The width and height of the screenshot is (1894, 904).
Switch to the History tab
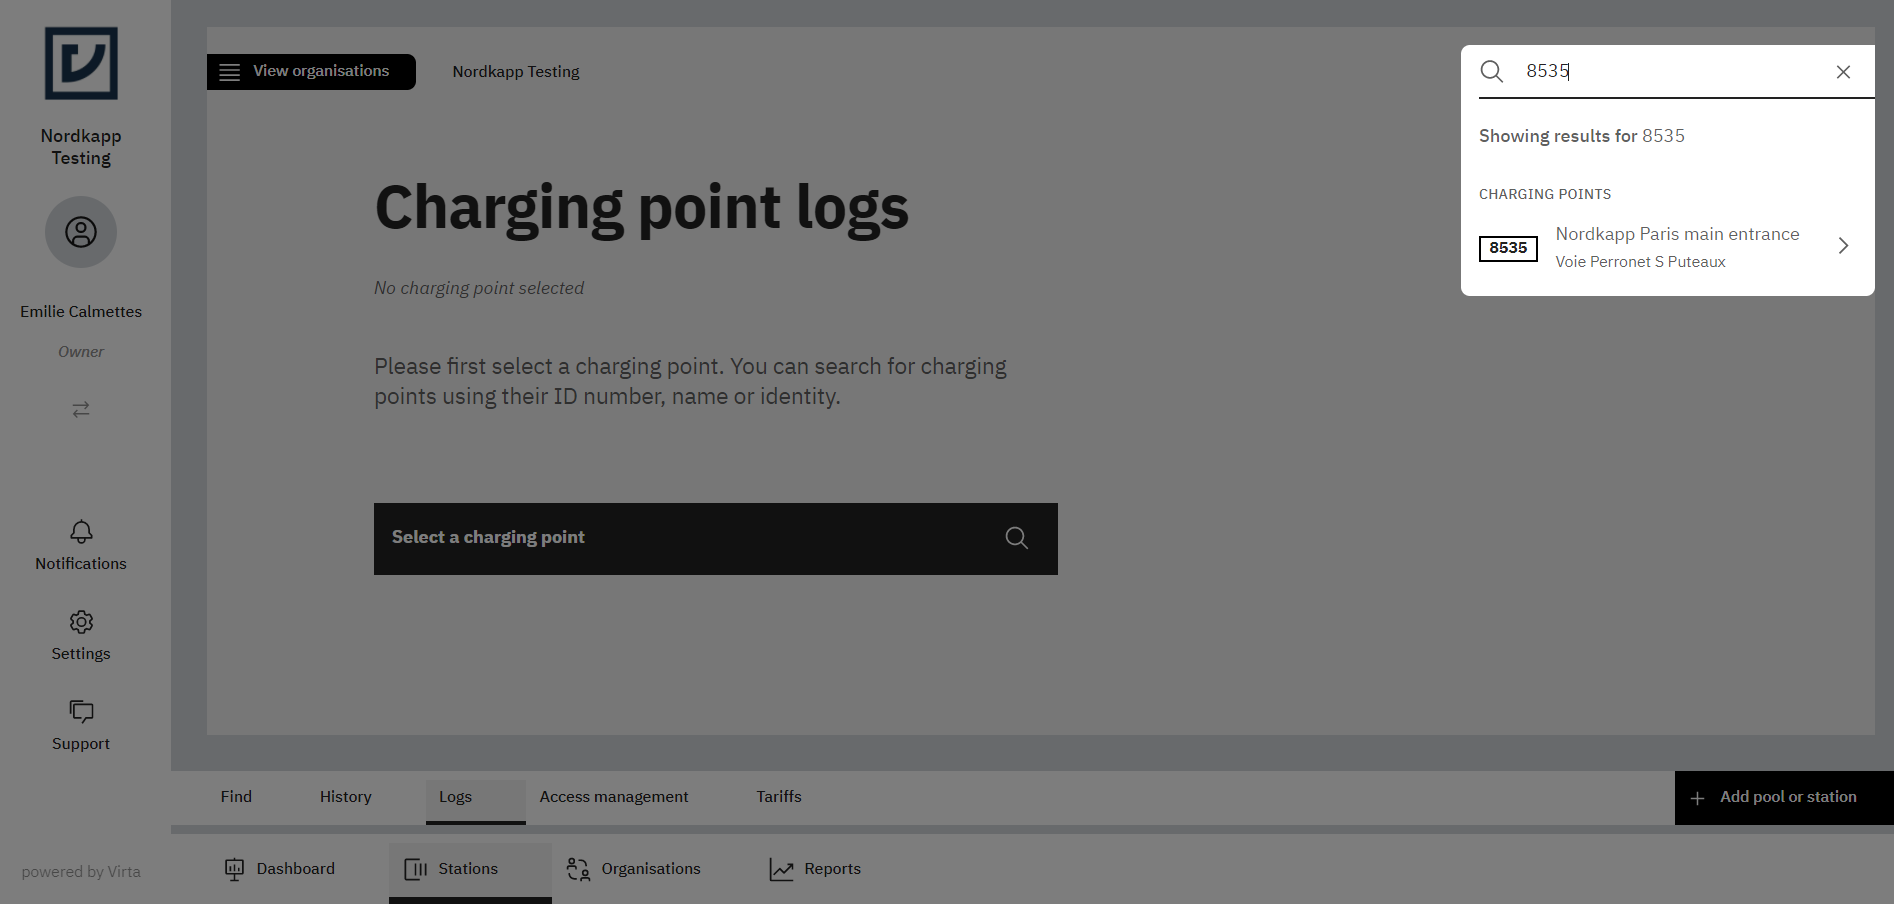345,796
